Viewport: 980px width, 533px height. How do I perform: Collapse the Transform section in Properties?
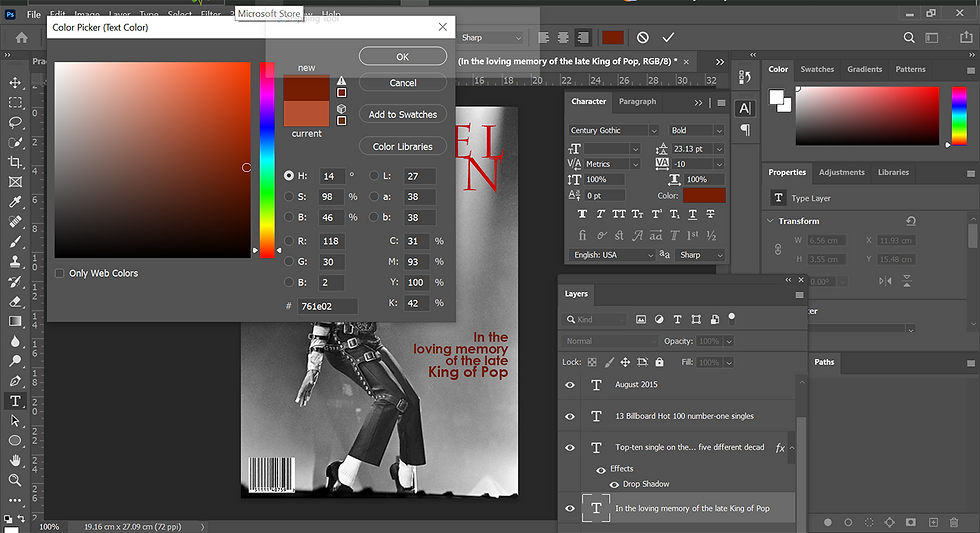pos(770,221)
